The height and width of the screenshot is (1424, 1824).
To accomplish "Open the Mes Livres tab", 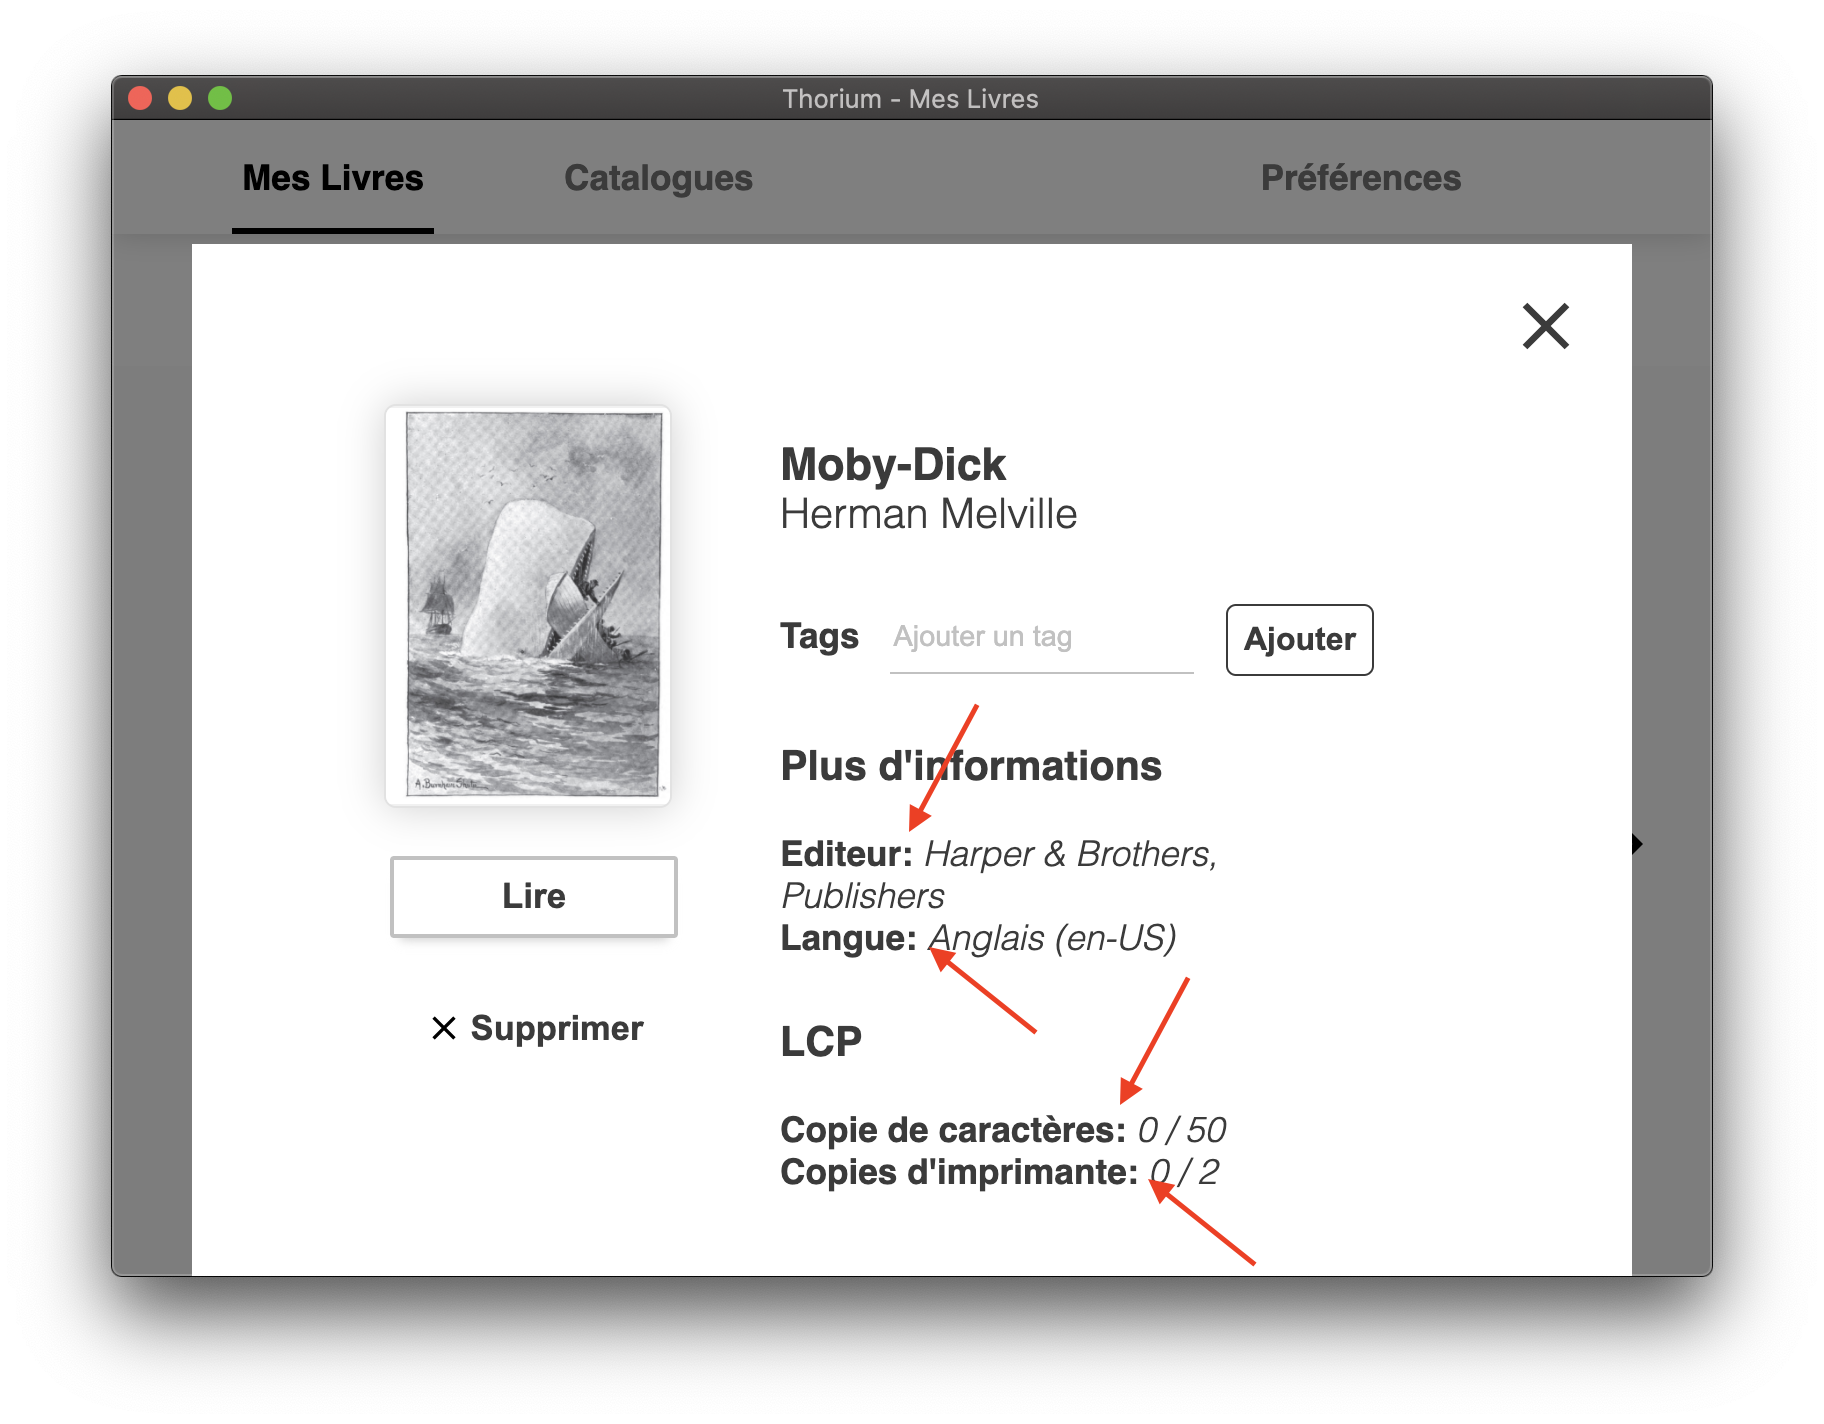I will coord(333,178).
